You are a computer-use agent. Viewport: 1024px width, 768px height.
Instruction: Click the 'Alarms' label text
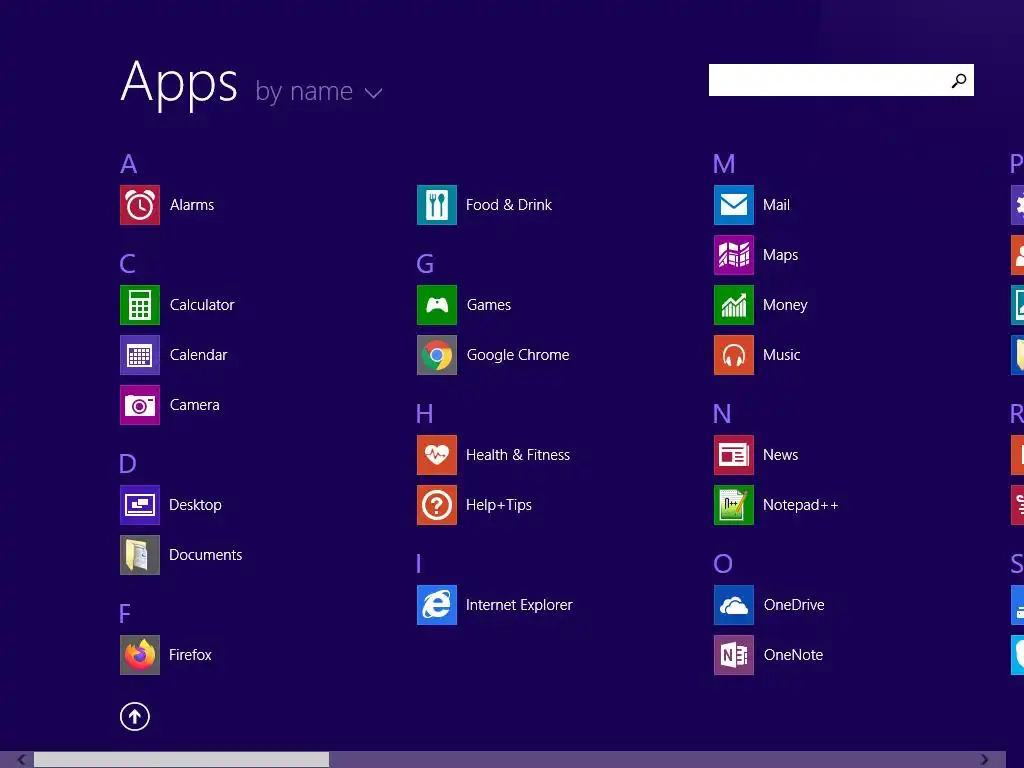192,205
